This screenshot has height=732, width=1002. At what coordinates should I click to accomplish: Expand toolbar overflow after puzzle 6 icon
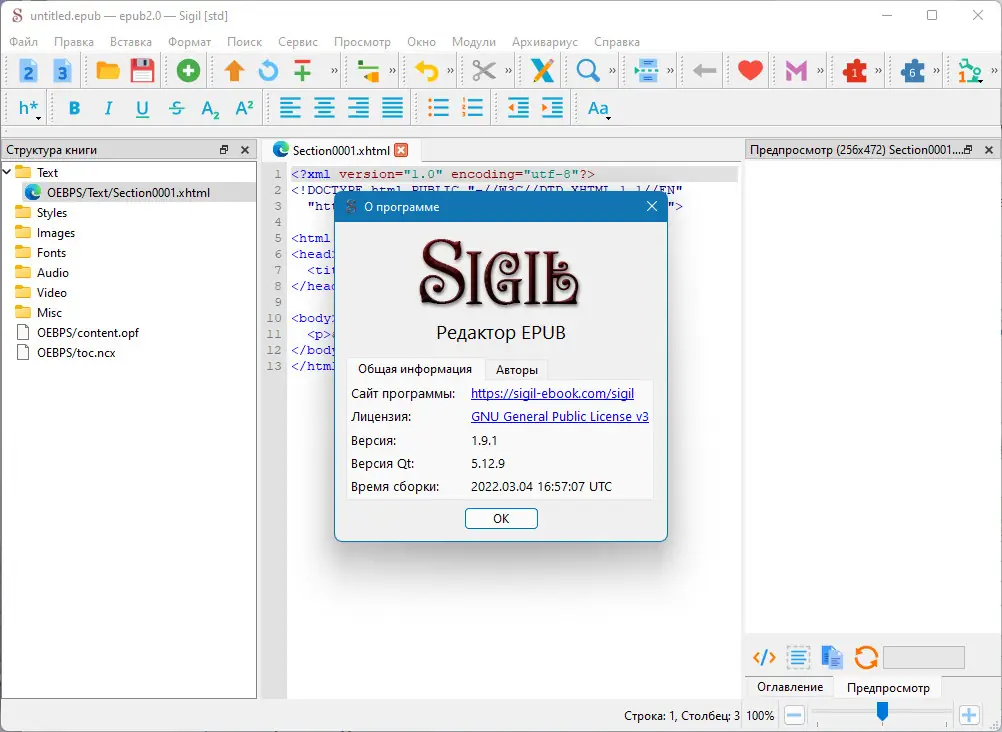click(x=937, y=70)
